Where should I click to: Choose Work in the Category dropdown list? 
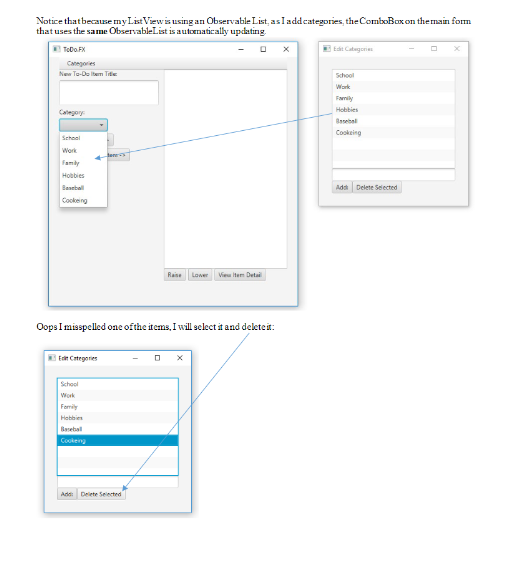83,150
